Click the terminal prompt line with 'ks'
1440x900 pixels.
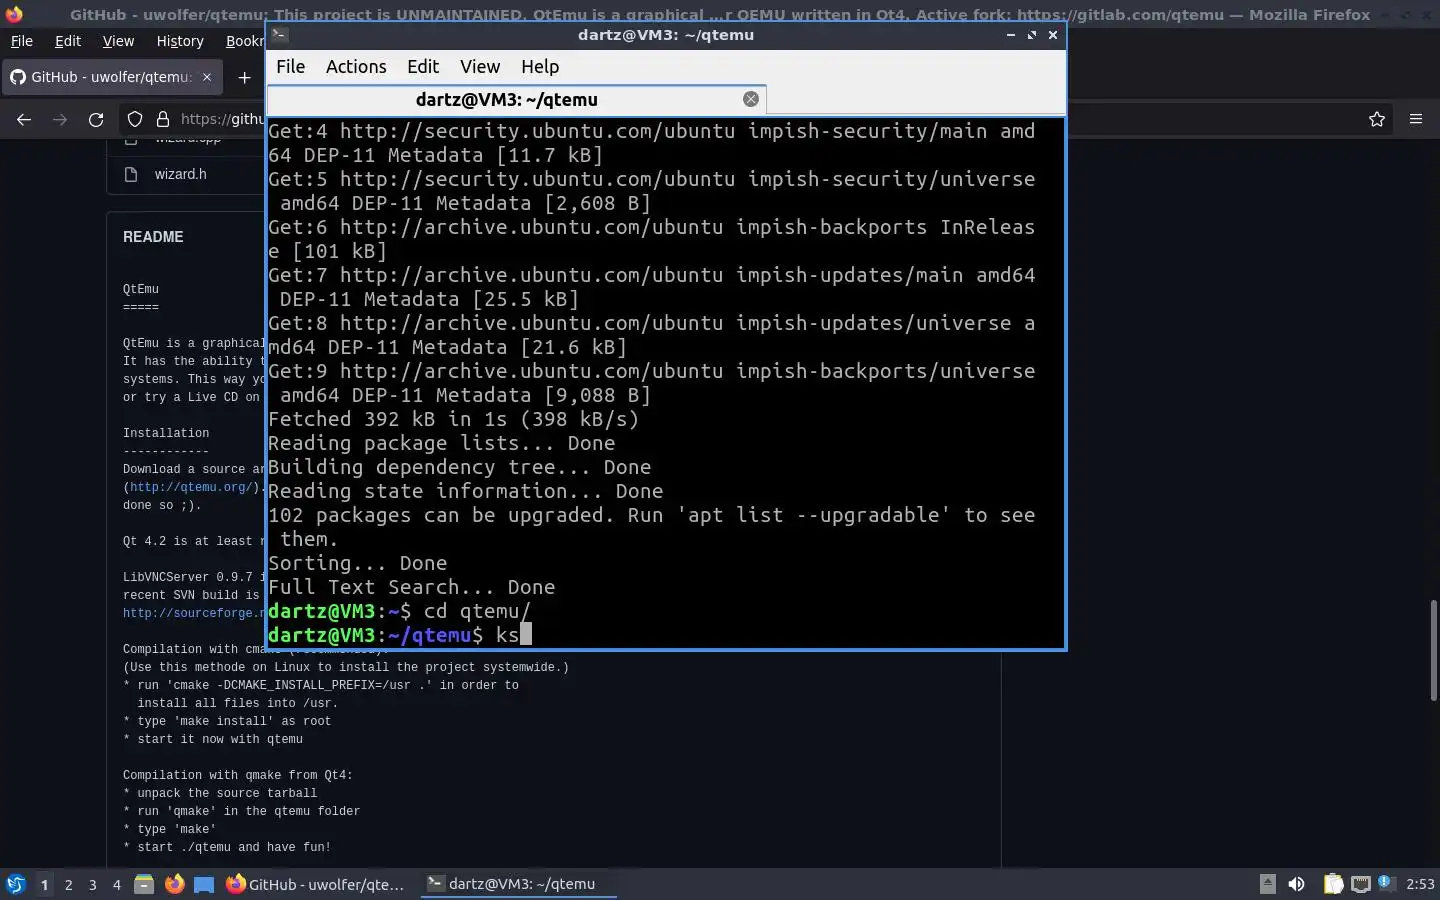click(x=400, y=635)
